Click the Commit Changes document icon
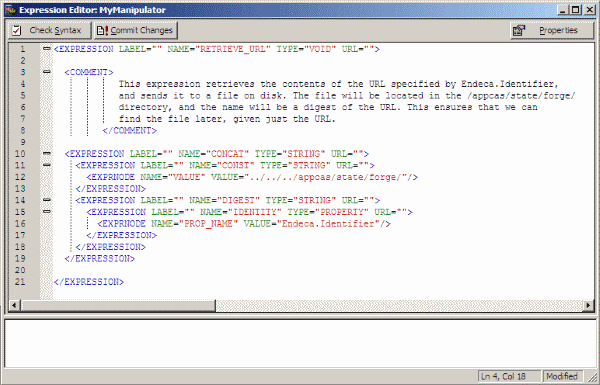This screenshot has width=600, height=385. (x=102, y=30)
